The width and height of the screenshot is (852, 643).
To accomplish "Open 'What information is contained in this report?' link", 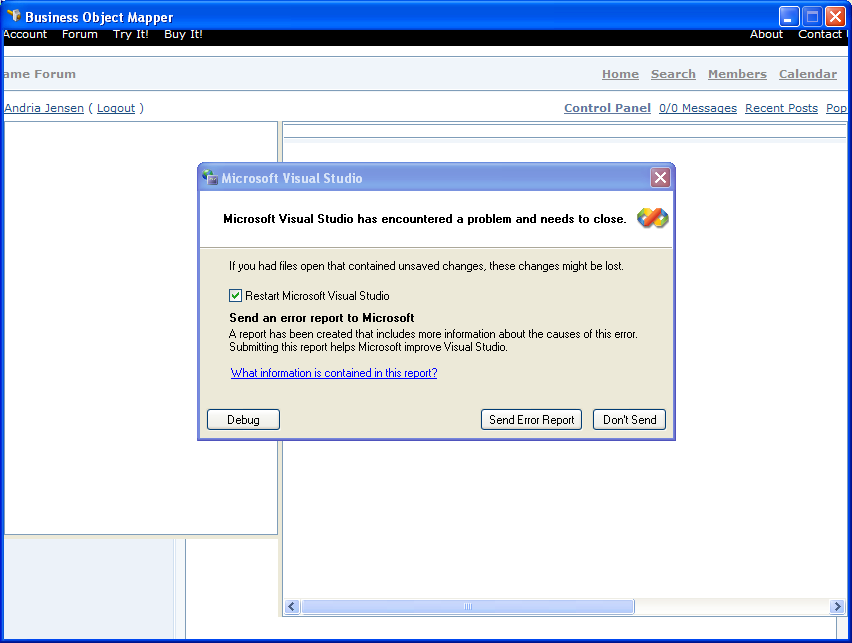I will [334, 373].
